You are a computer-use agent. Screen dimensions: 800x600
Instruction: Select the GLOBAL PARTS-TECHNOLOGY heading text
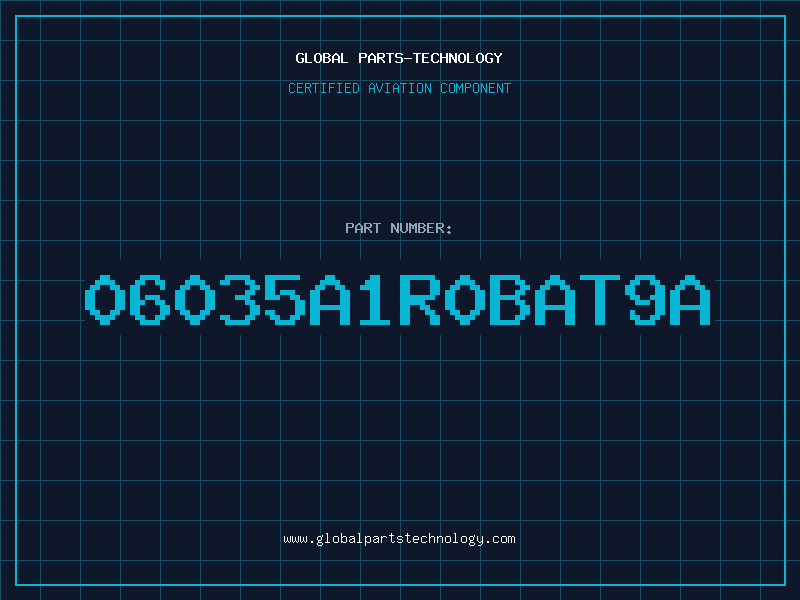tap(399, 58)
